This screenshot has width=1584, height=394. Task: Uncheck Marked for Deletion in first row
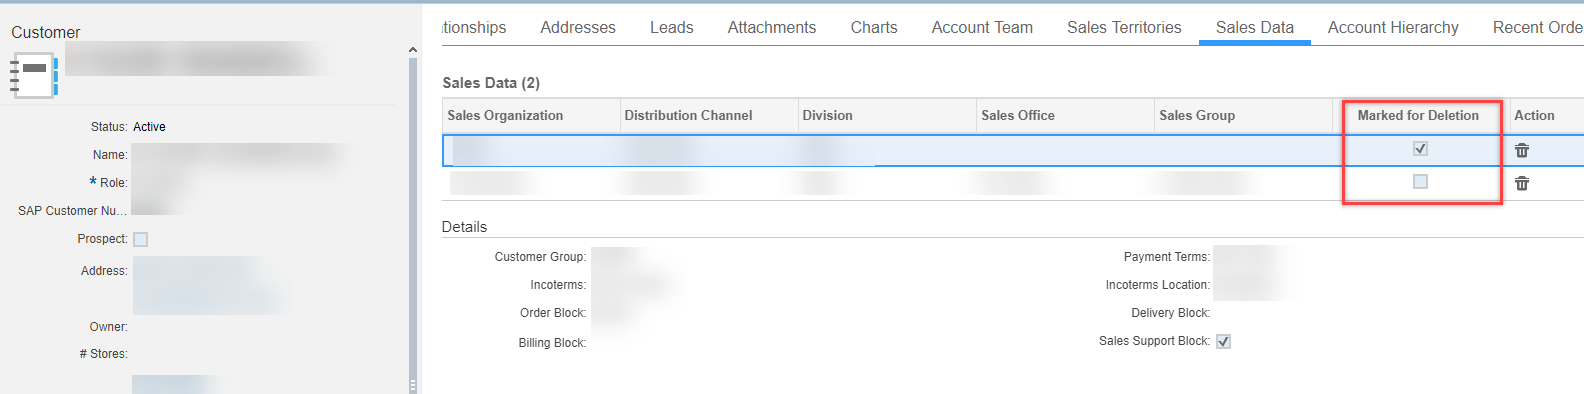click(x=1420, y=148)
